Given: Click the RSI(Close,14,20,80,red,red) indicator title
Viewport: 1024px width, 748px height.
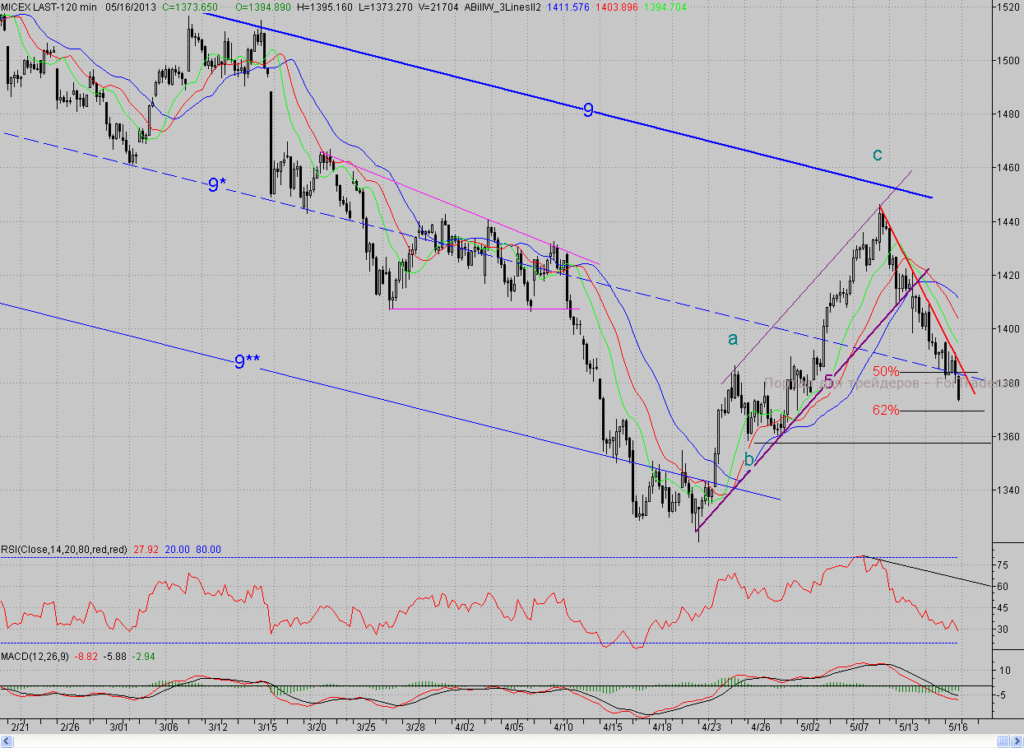Looking at the screenshot, I should (x=64, y=550).
